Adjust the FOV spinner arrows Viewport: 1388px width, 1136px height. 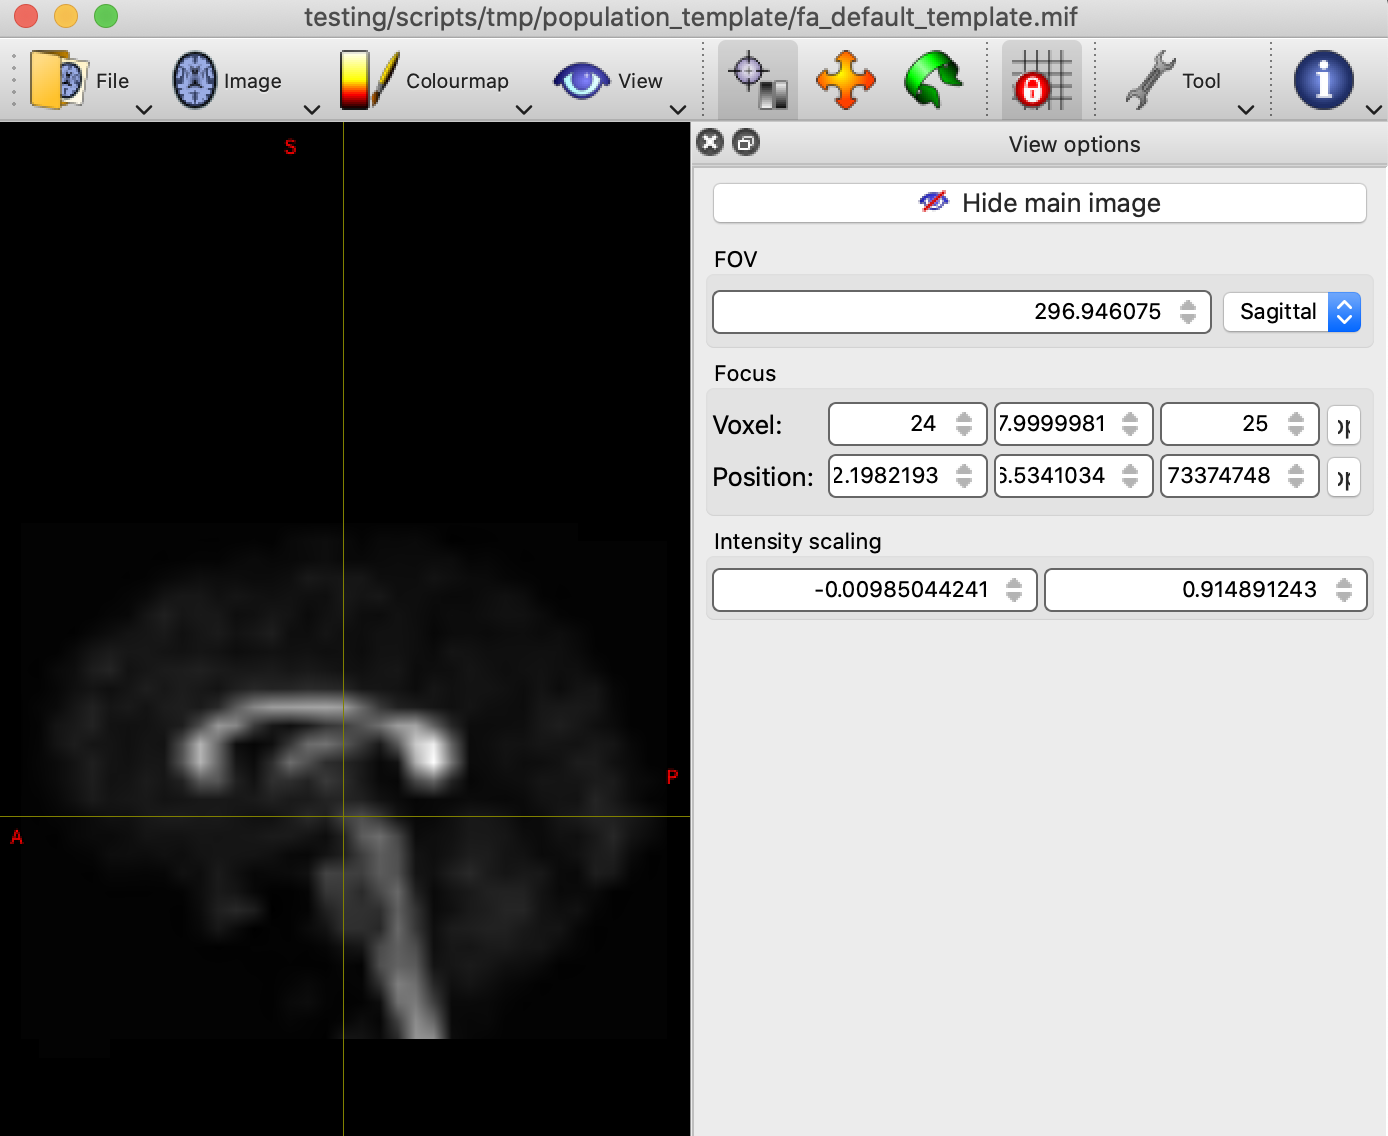1188,312
